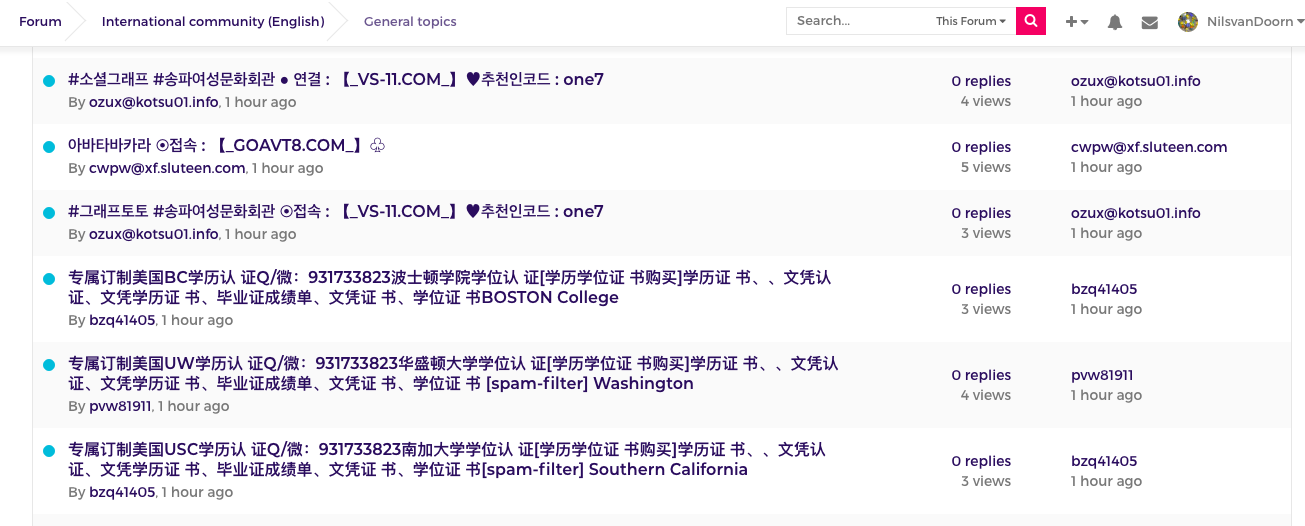
Task: Open author bzq41405 under Southern California topic
Action: tap(122, 492)
